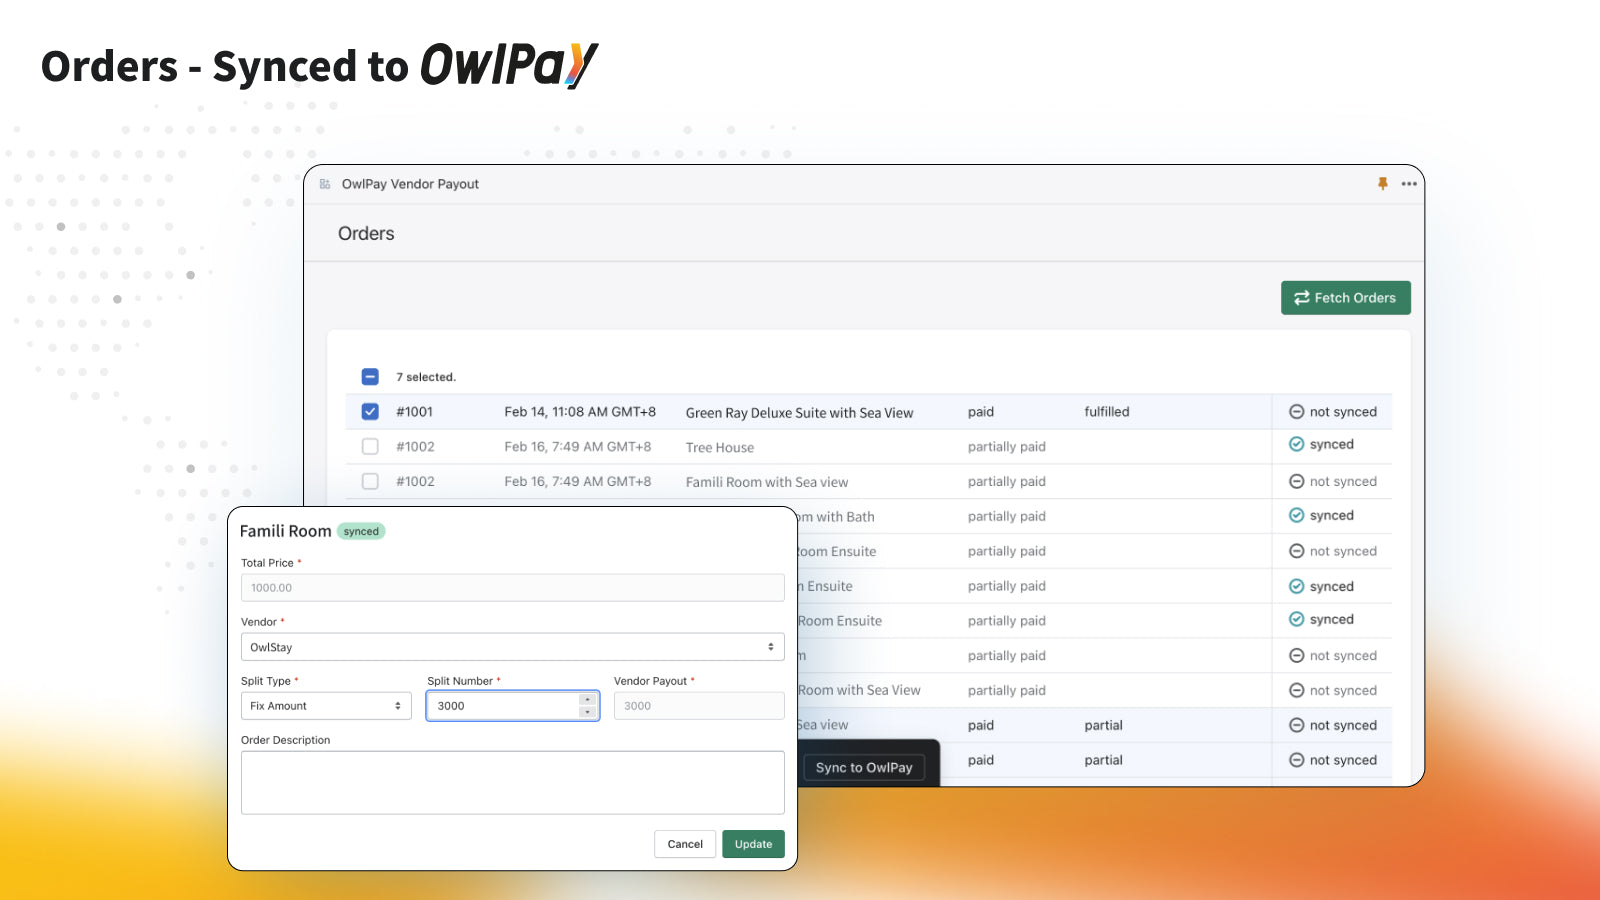The width and height of the screenshot is (1600, 900).
Task: Open the three-dot overflow menu
Action: [1410, 184]
